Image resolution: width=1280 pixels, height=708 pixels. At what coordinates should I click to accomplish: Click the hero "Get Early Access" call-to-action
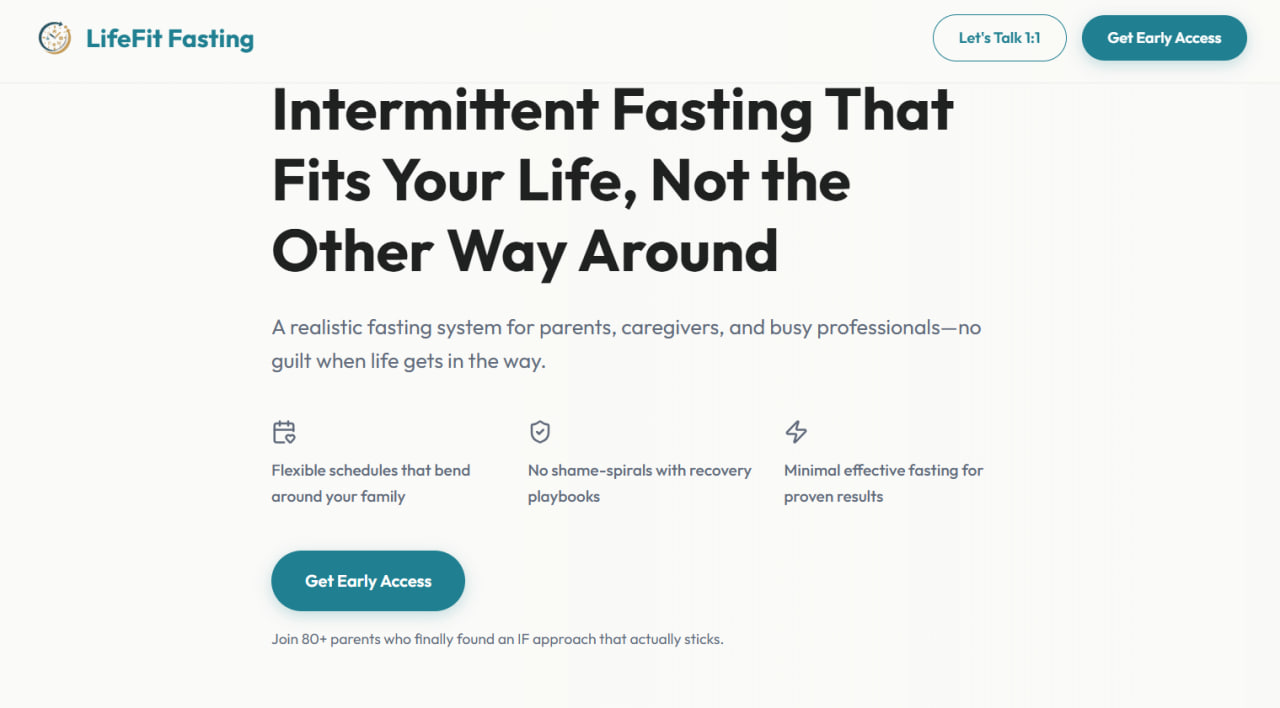pos(368,580)
